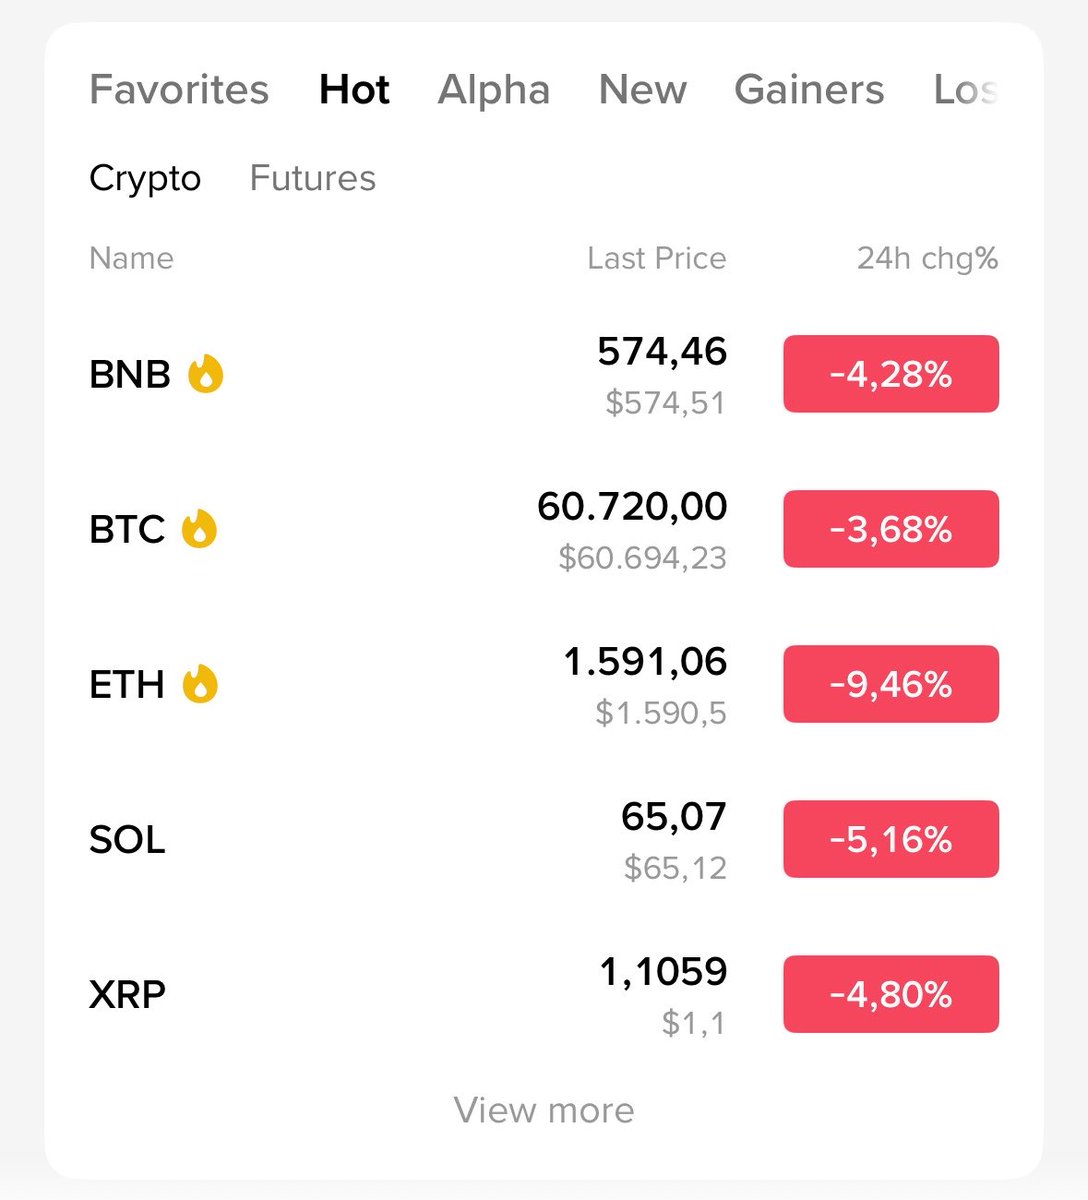Tap the flame icon beside BTC

[199, 529]
